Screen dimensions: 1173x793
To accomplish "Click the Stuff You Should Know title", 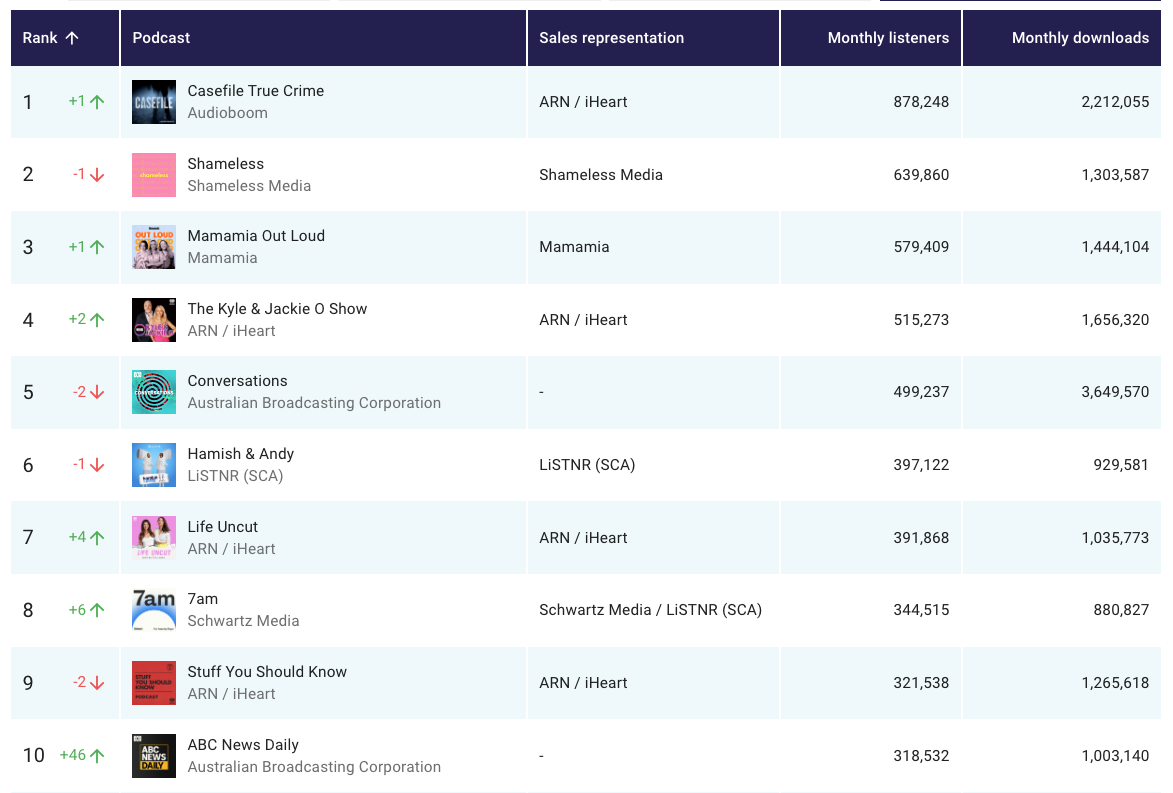I will pyautogui.click(x=267, y=672).
